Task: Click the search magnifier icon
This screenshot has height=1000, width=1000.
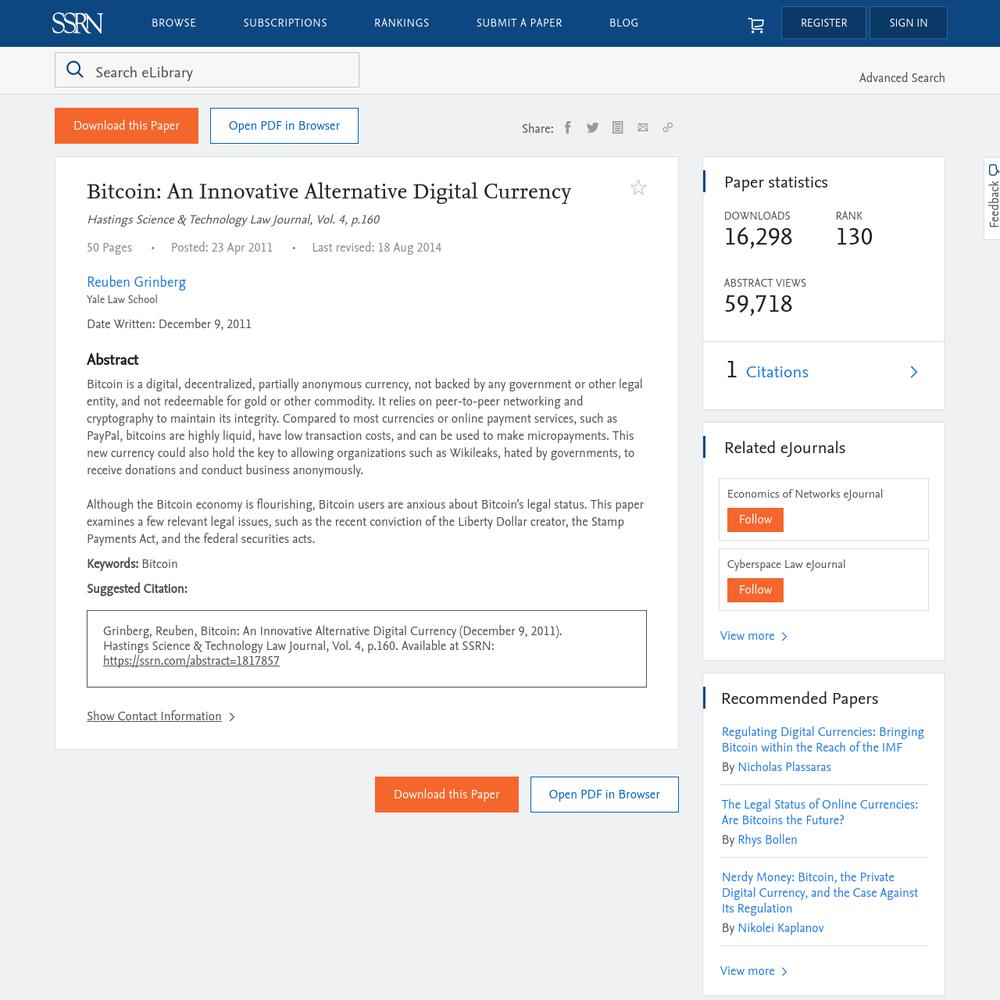Action: 75,70
